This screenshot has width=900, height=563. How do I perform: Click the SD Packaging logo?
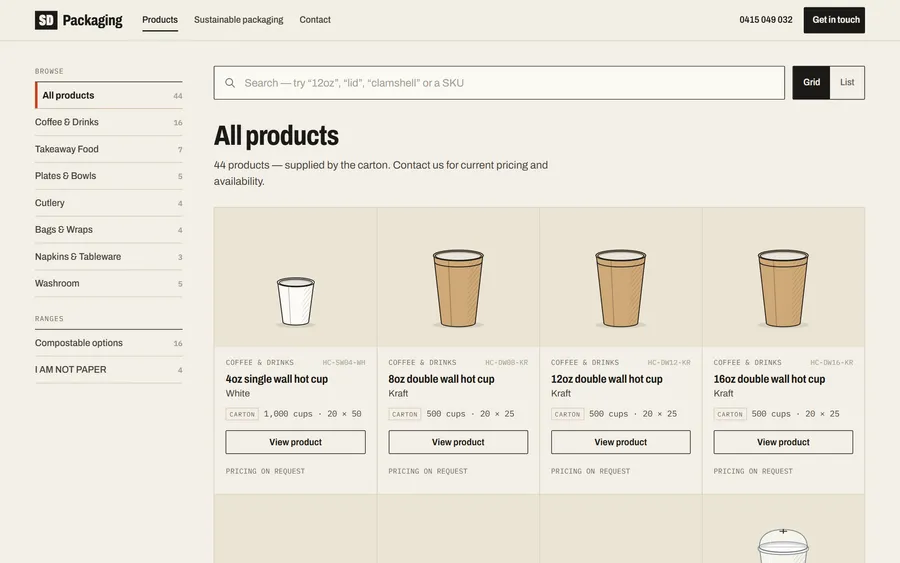click(x=79, y=20)
